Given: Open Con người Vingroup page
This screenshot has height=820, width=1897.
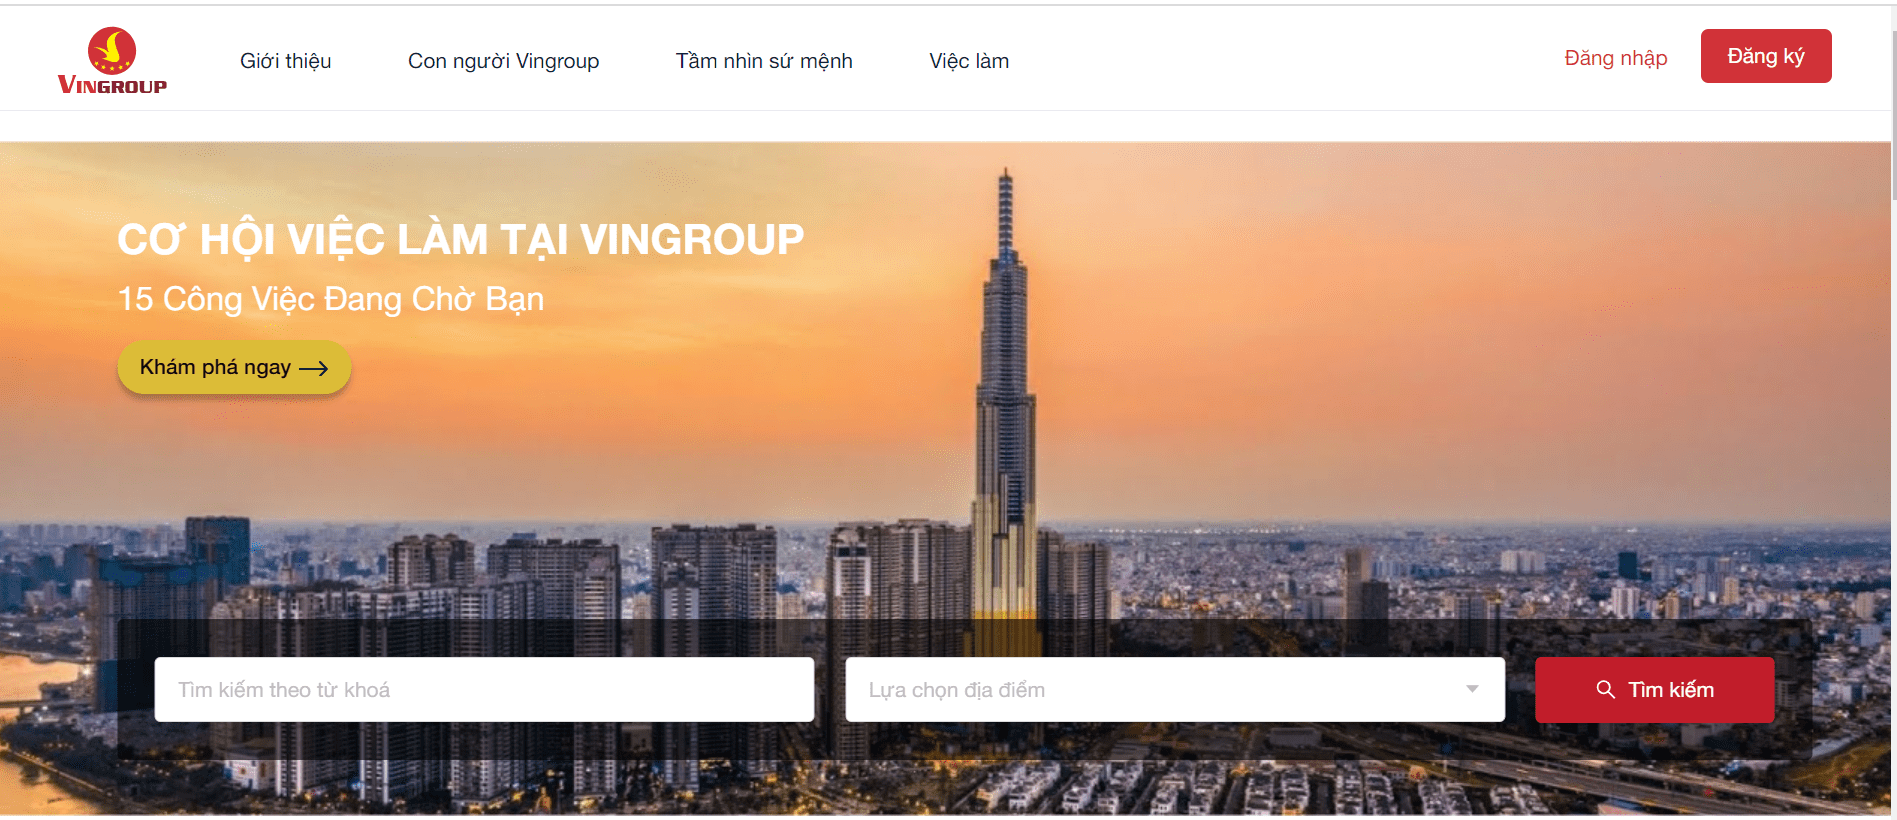Looking at the screenshot, I should pos(503,61).
